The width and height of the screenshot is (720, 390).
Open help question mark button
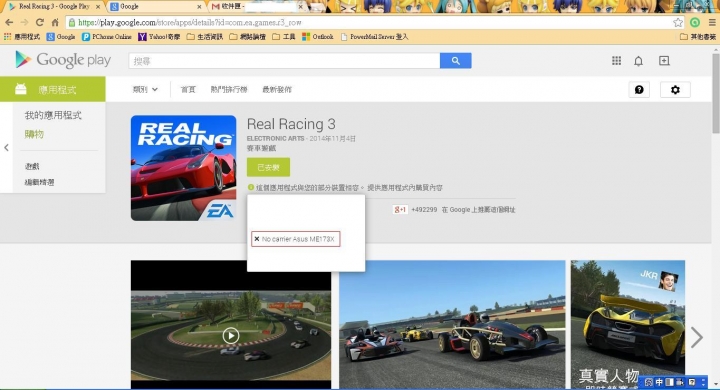[x=639, y=90]
